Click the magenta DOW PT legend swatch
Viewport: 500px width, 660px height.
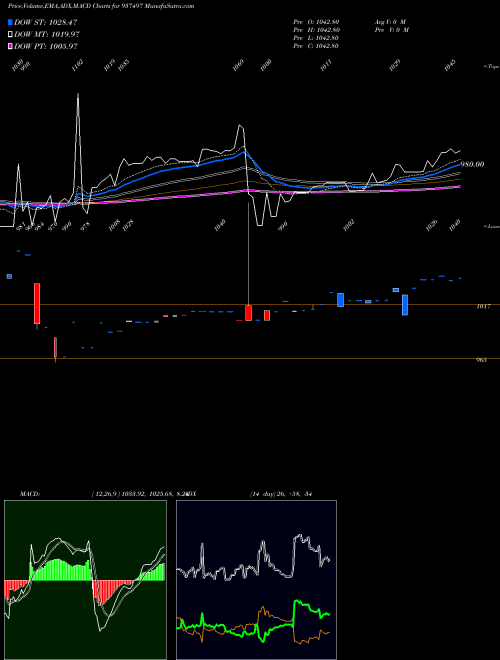tap(10, 46)
